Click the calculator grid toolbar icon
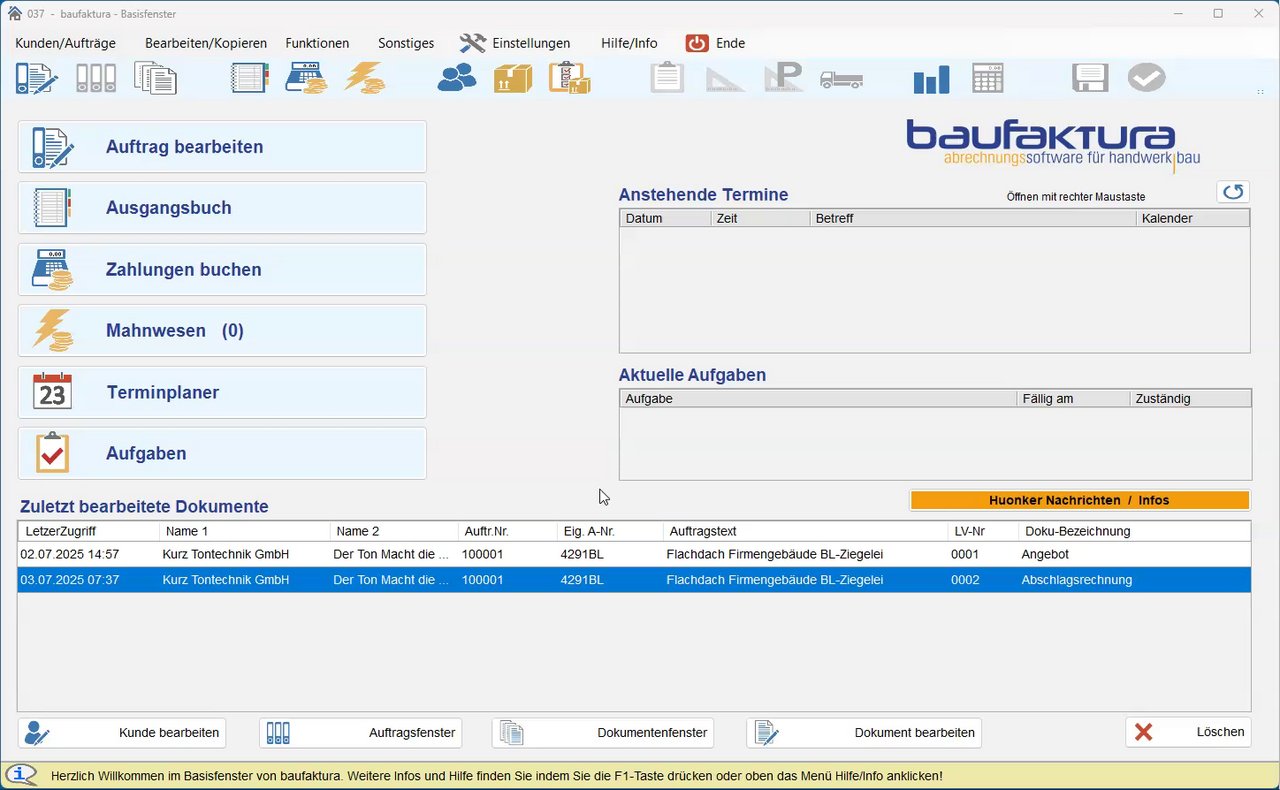Image resolution: width=1280 pixels, height=790 pixels. [988, 79]
